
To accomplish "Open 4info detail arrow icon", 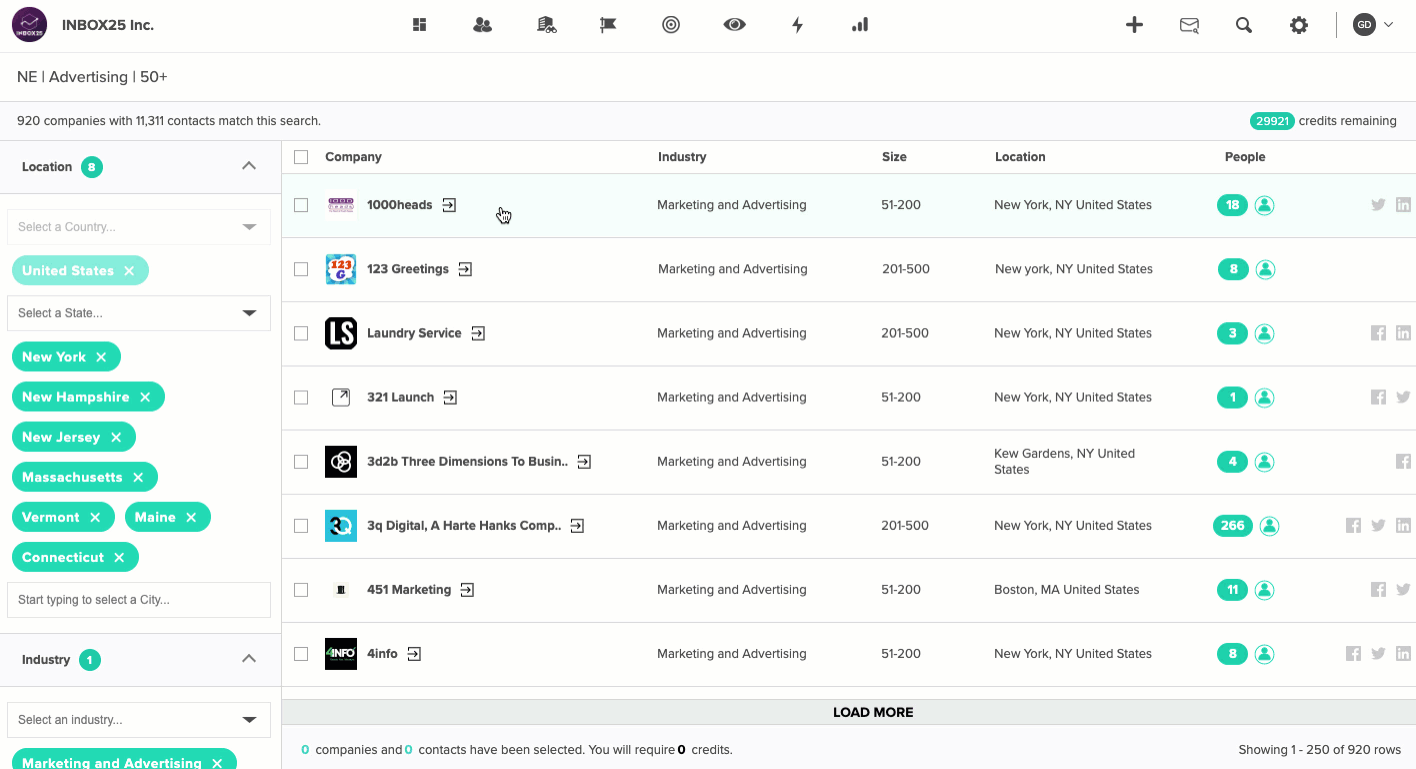I will pyautogui.click(x=414, y=654).
